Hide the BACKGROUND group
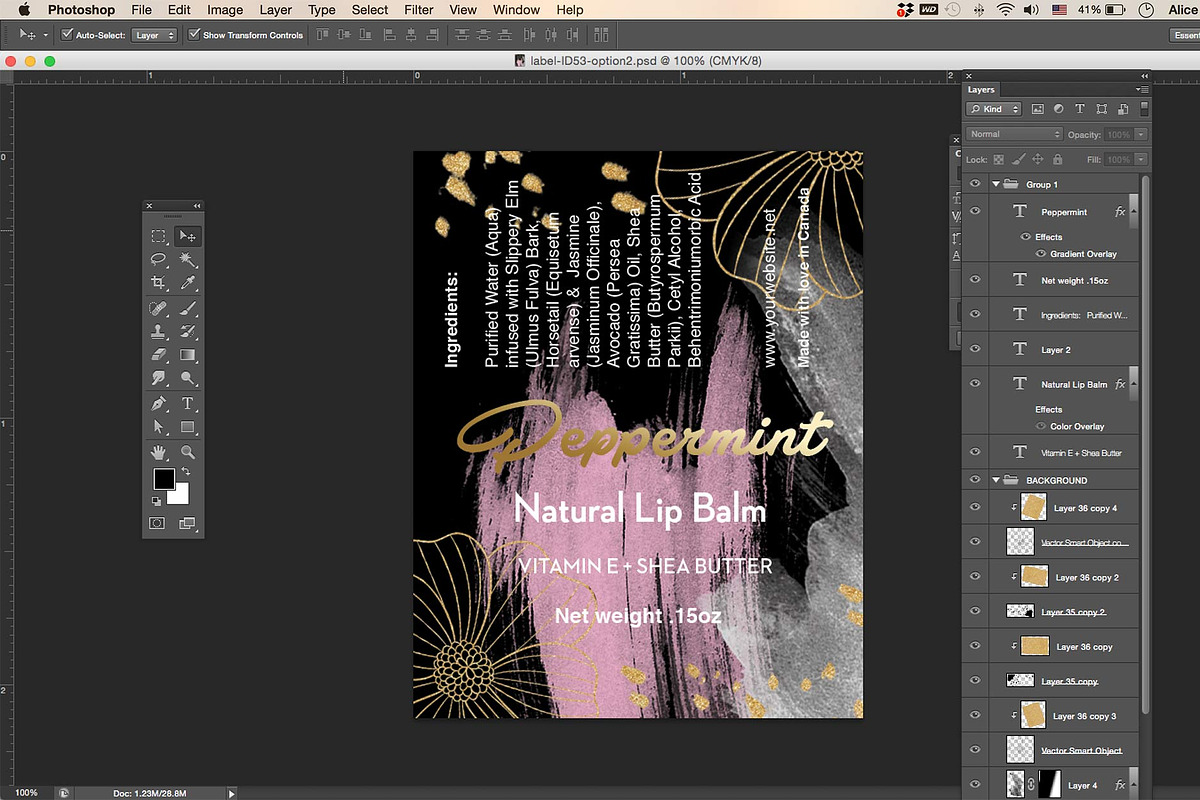Image resolution: width=1200 pixels, height=800 pixels. 976,480
